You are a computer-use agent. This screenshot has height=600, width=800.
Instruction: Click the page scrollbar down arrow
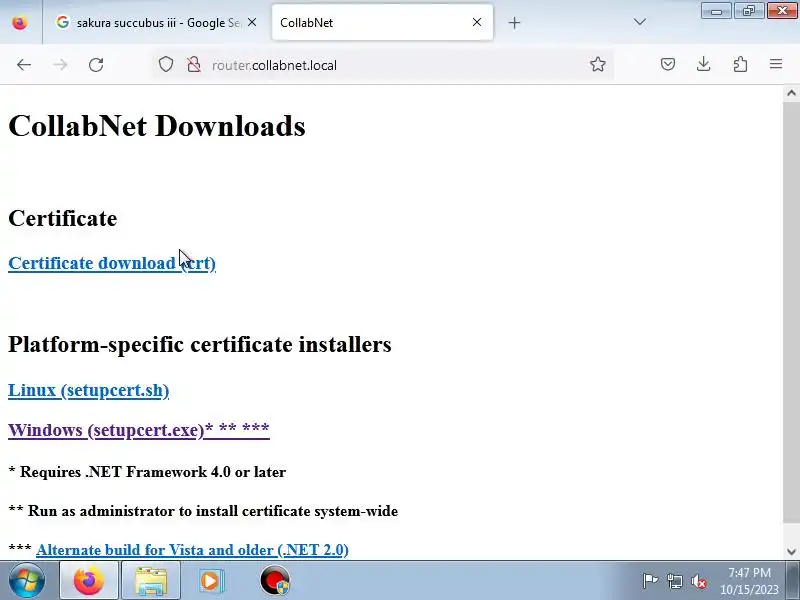(x=791, y=551)
